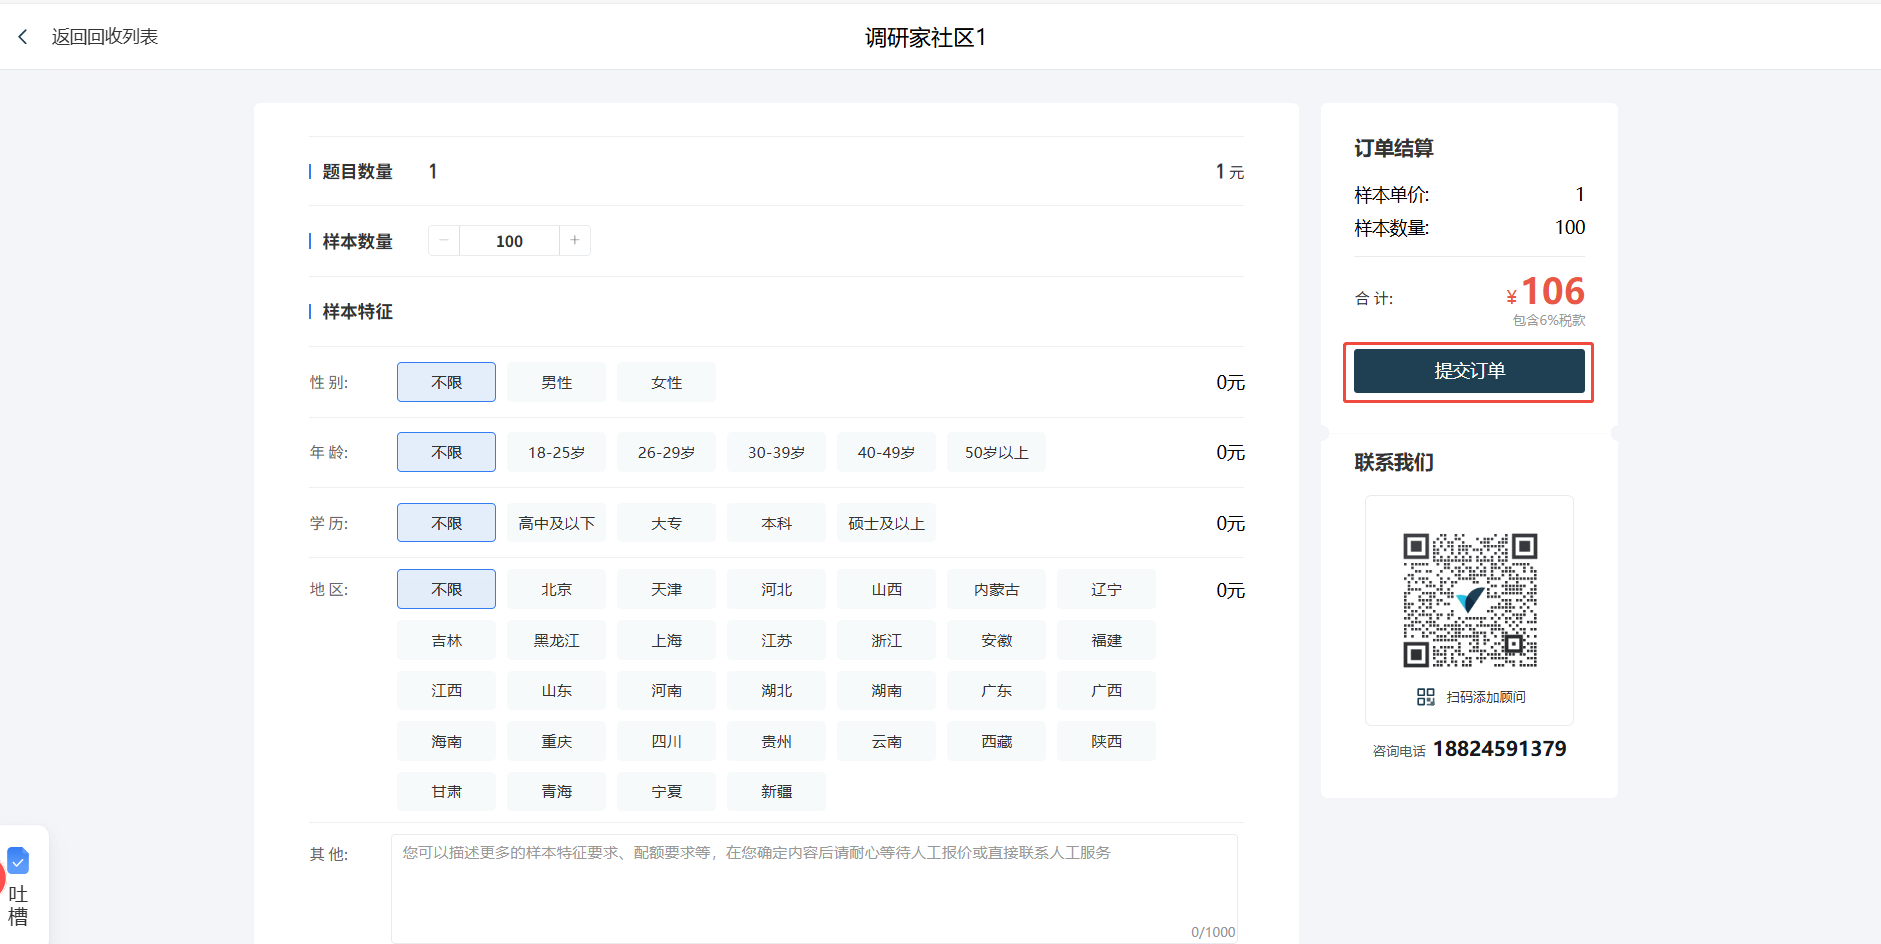Choose the 18-25岁 age range

click(x=556, y=453)
